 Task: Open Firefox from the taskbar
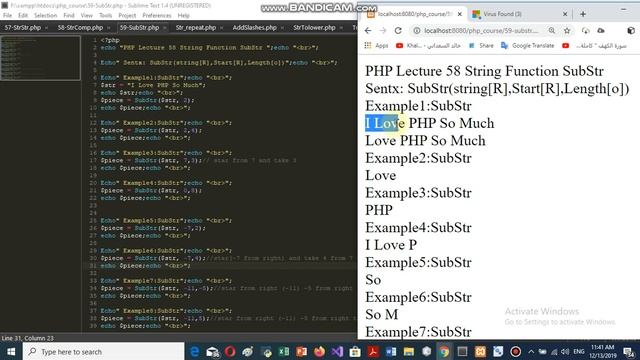coord(319,351)
